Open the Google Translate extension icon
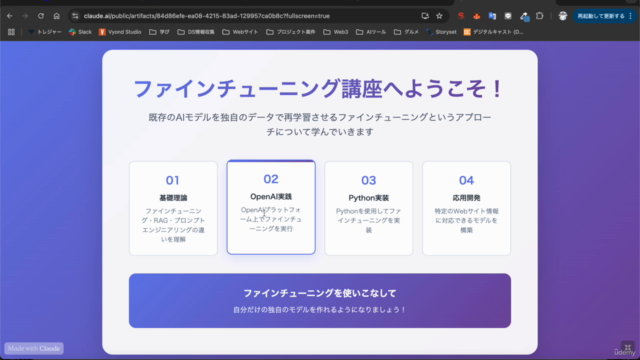This screenshot has width=640, height=360. (492, 16)
